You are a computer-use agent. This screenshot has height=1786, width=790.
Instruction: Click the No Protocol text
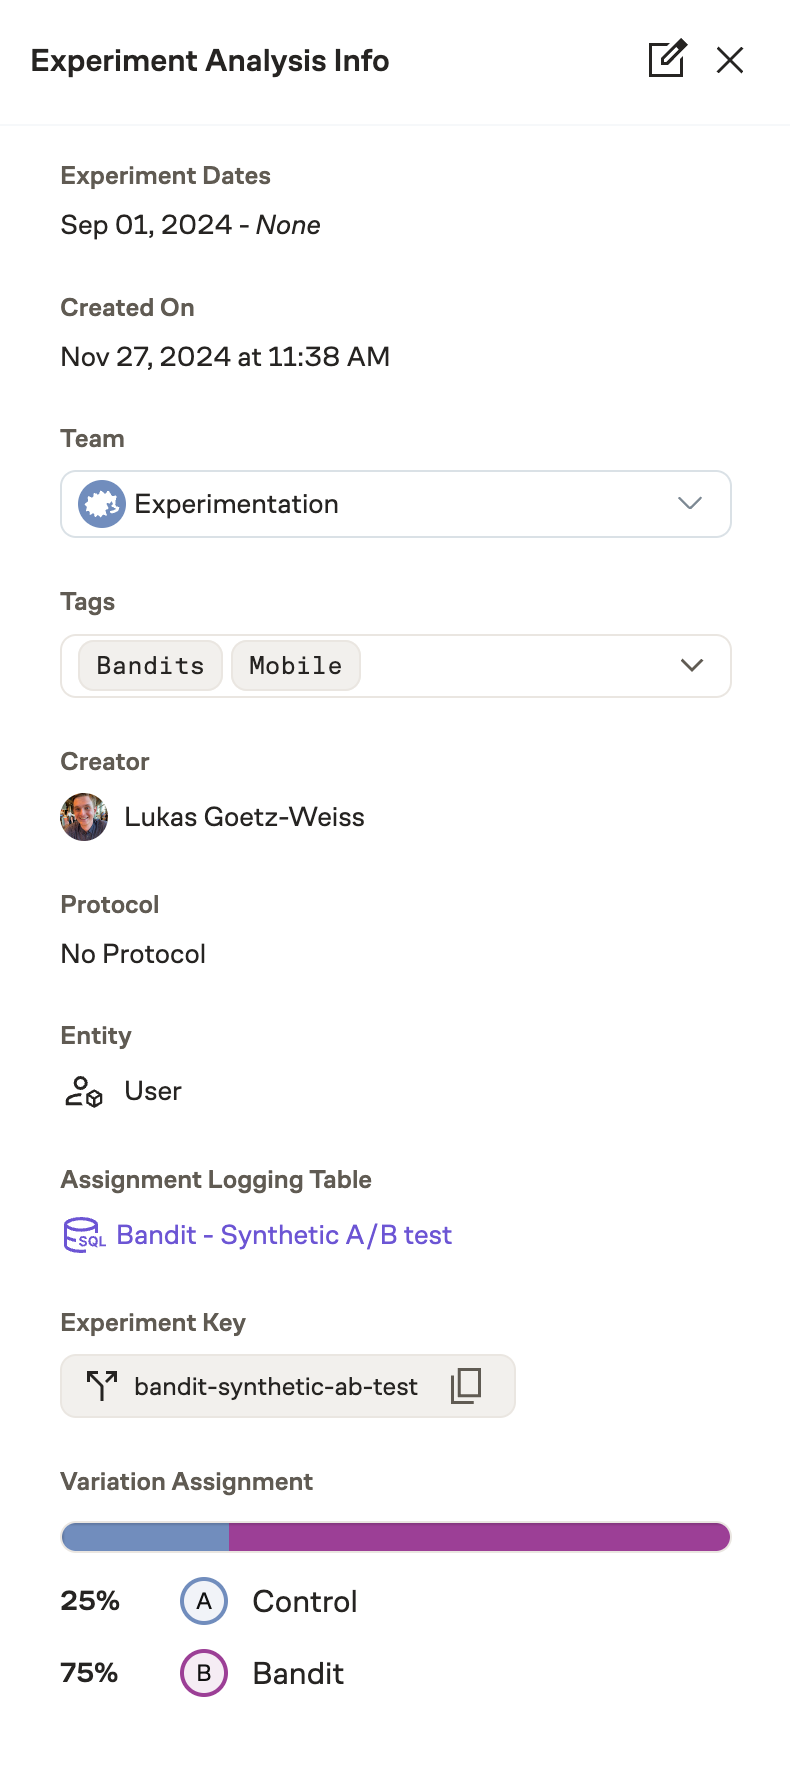click(133, 953)
